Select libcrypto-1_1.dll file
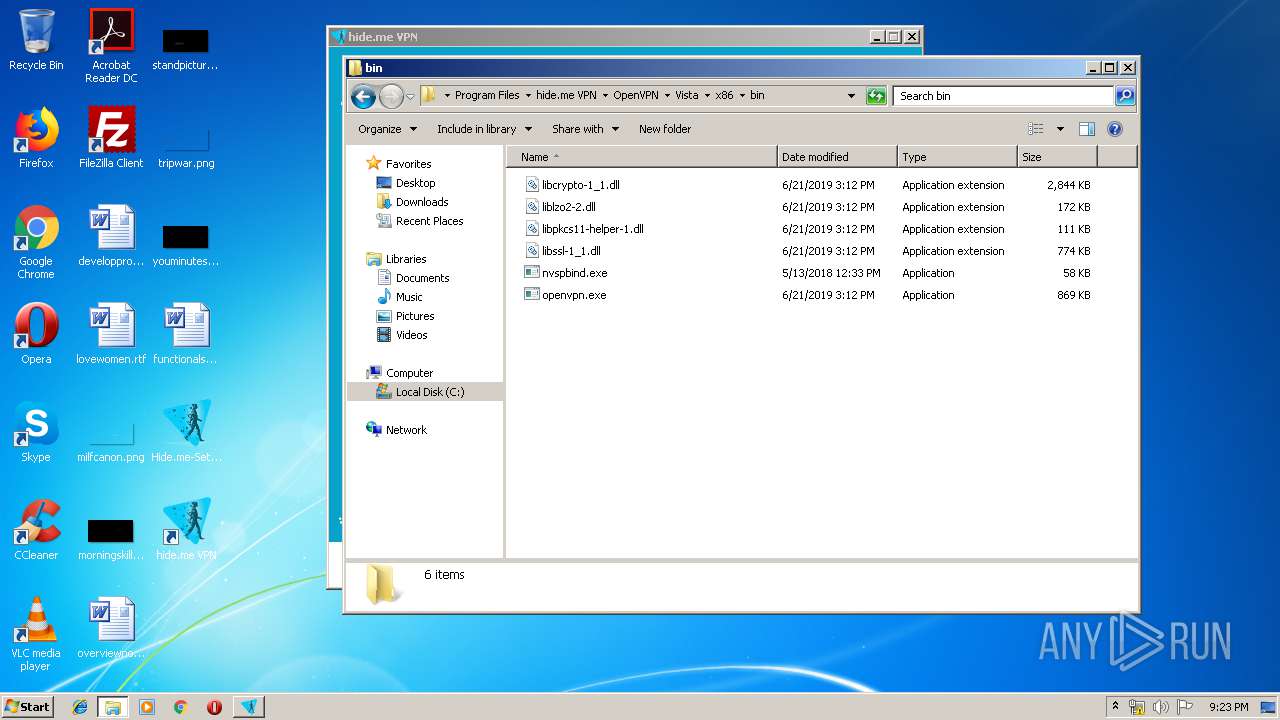 (x=580, y=185)
